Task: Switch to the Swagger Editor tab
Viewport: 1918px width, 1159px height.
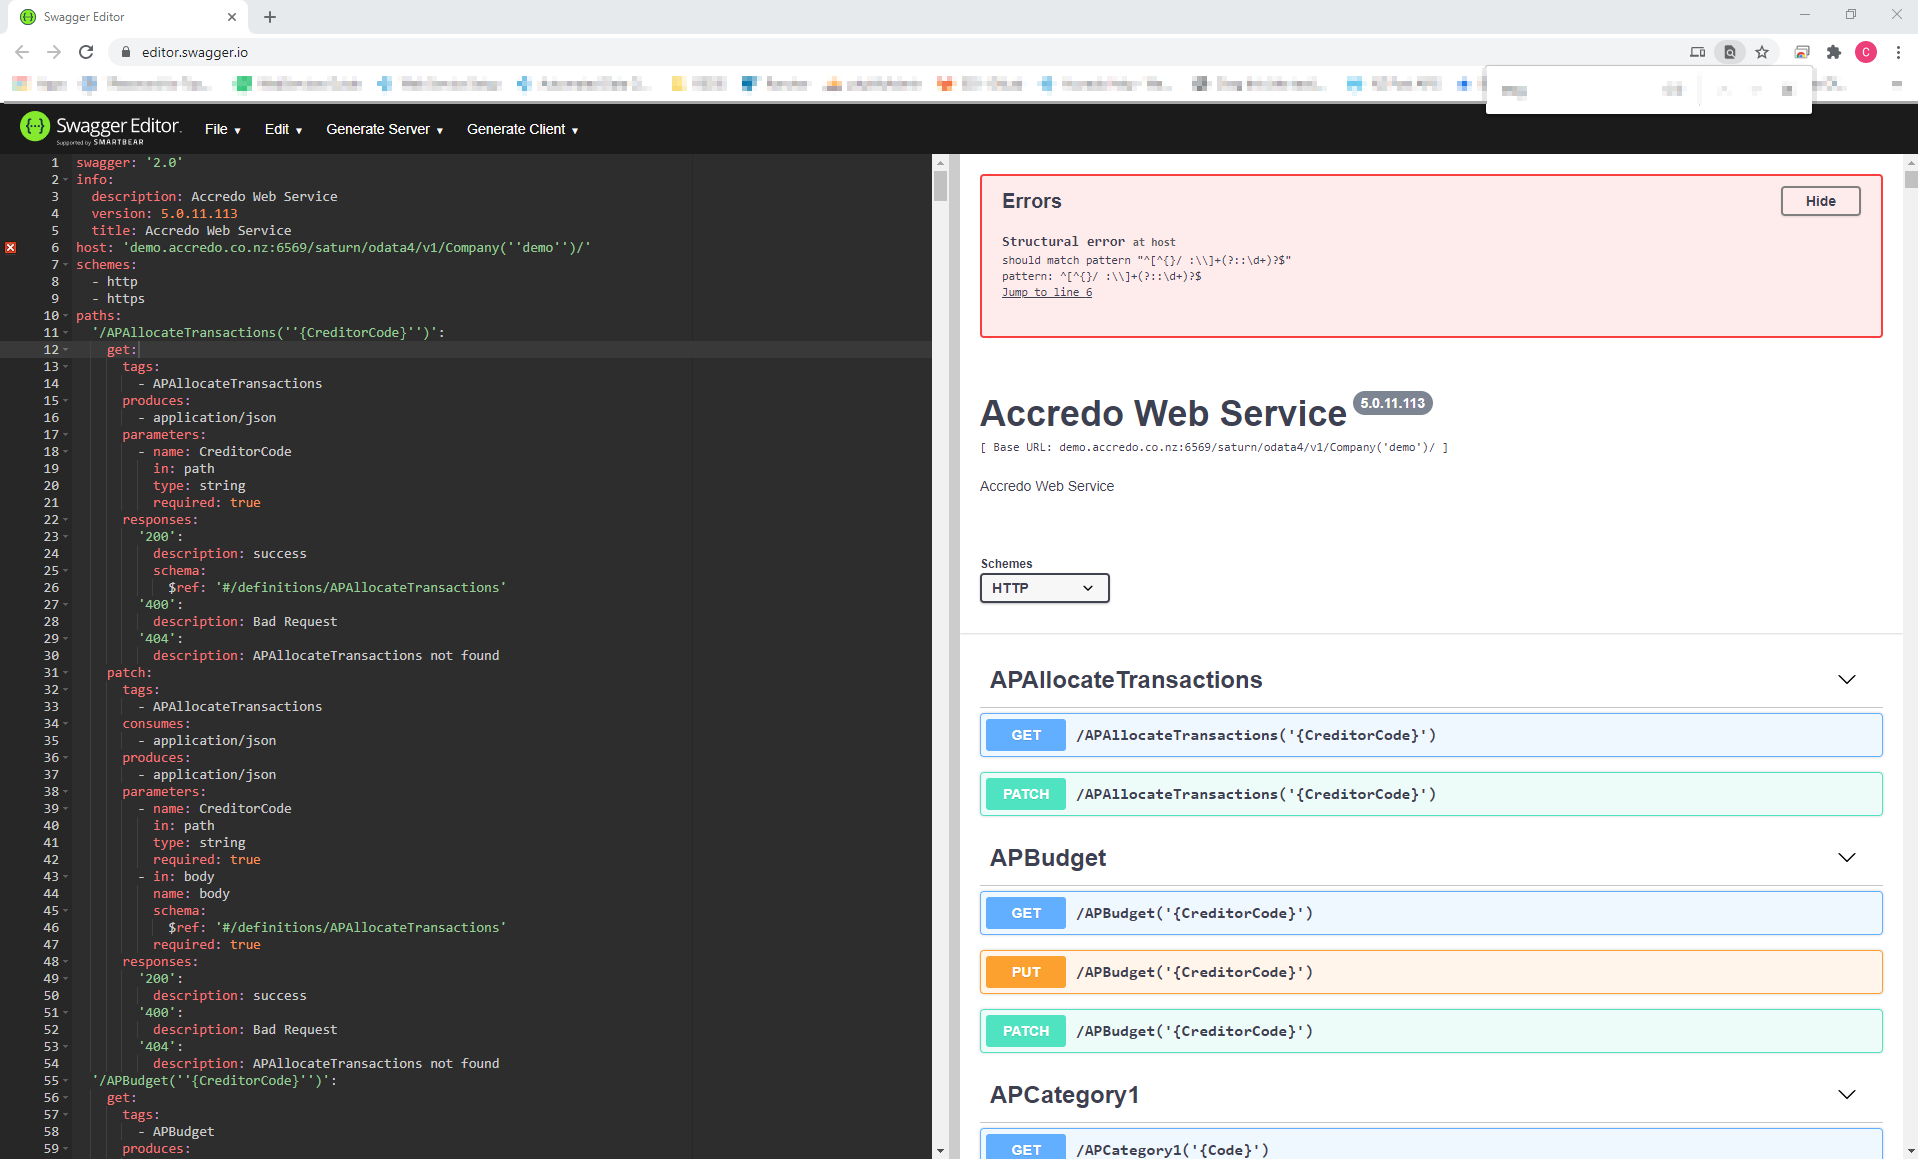Action: (x=127, y=17)
